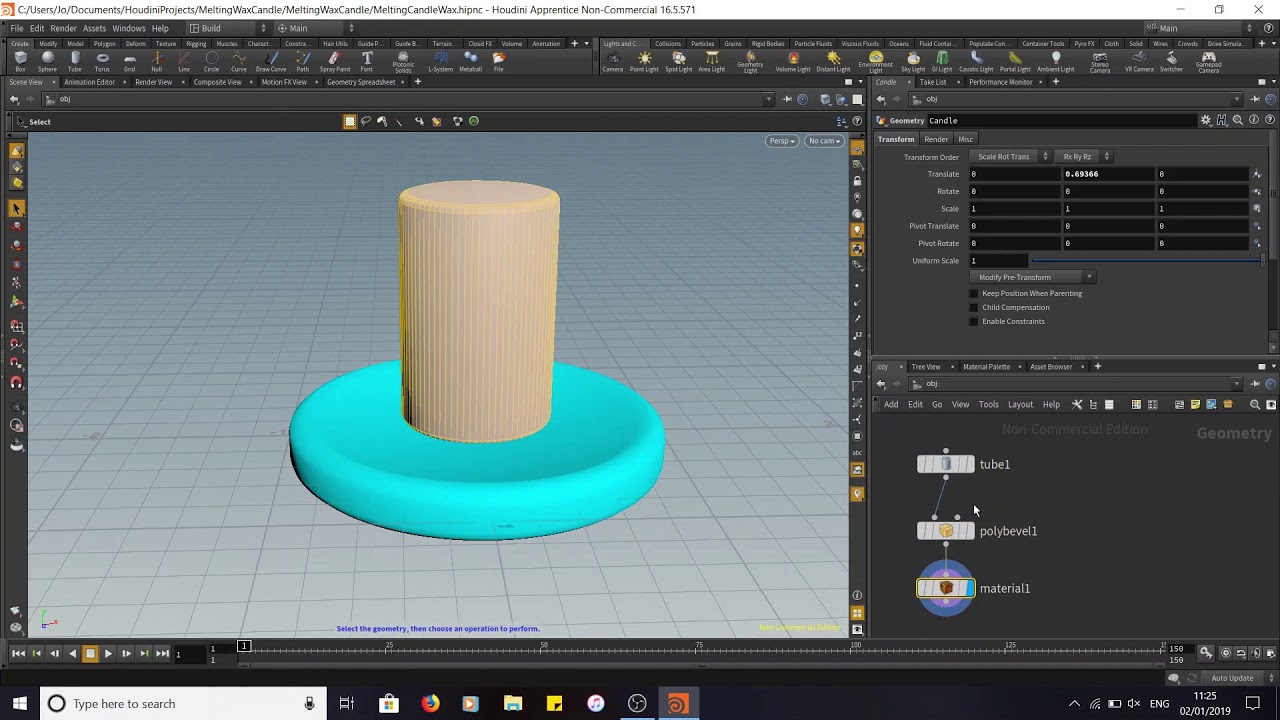Choose the L-System shelf tool
The image size is (1280, 720).
click(440, 62)
